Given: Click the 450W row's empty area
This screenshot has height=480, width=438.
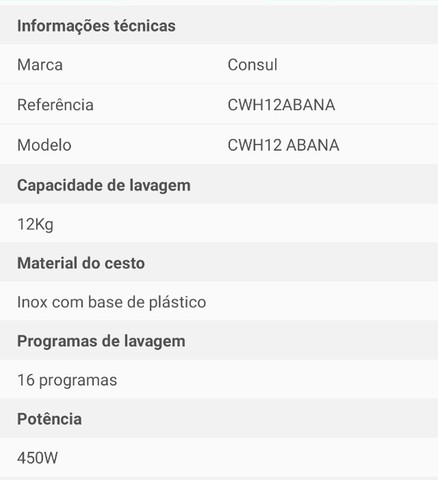Looking at the screenshot, I should (248, 458).
